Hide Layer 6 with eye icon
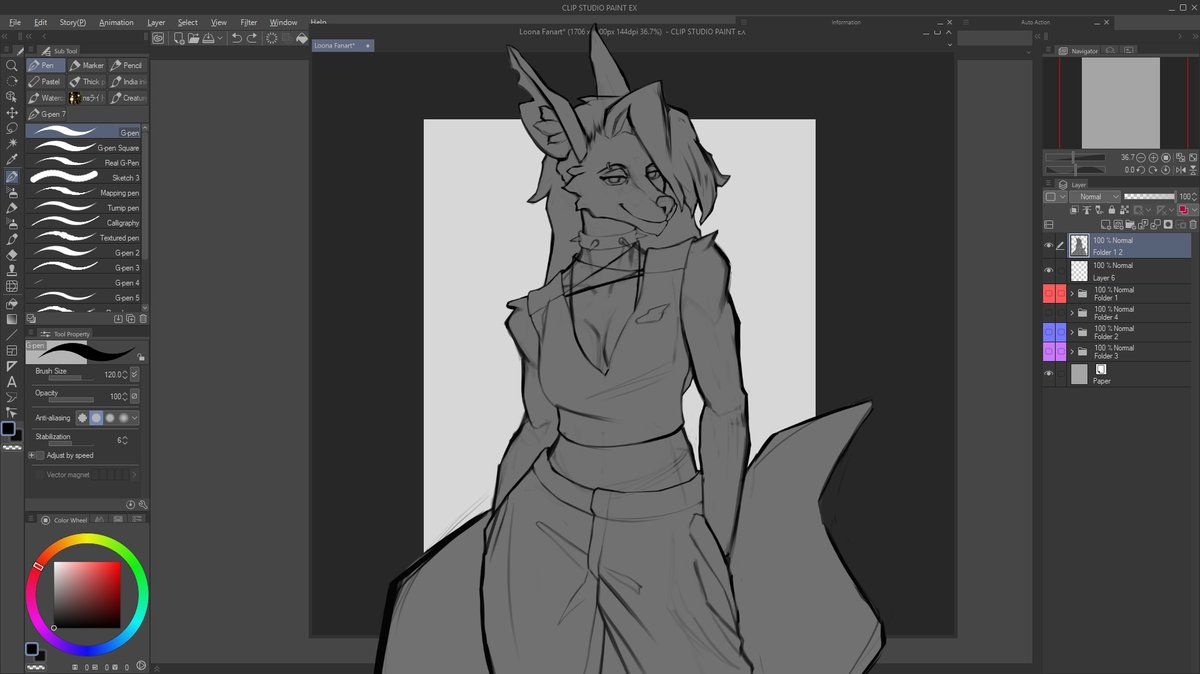This screenshot has height=674, width=1200. pos(1049,270)
